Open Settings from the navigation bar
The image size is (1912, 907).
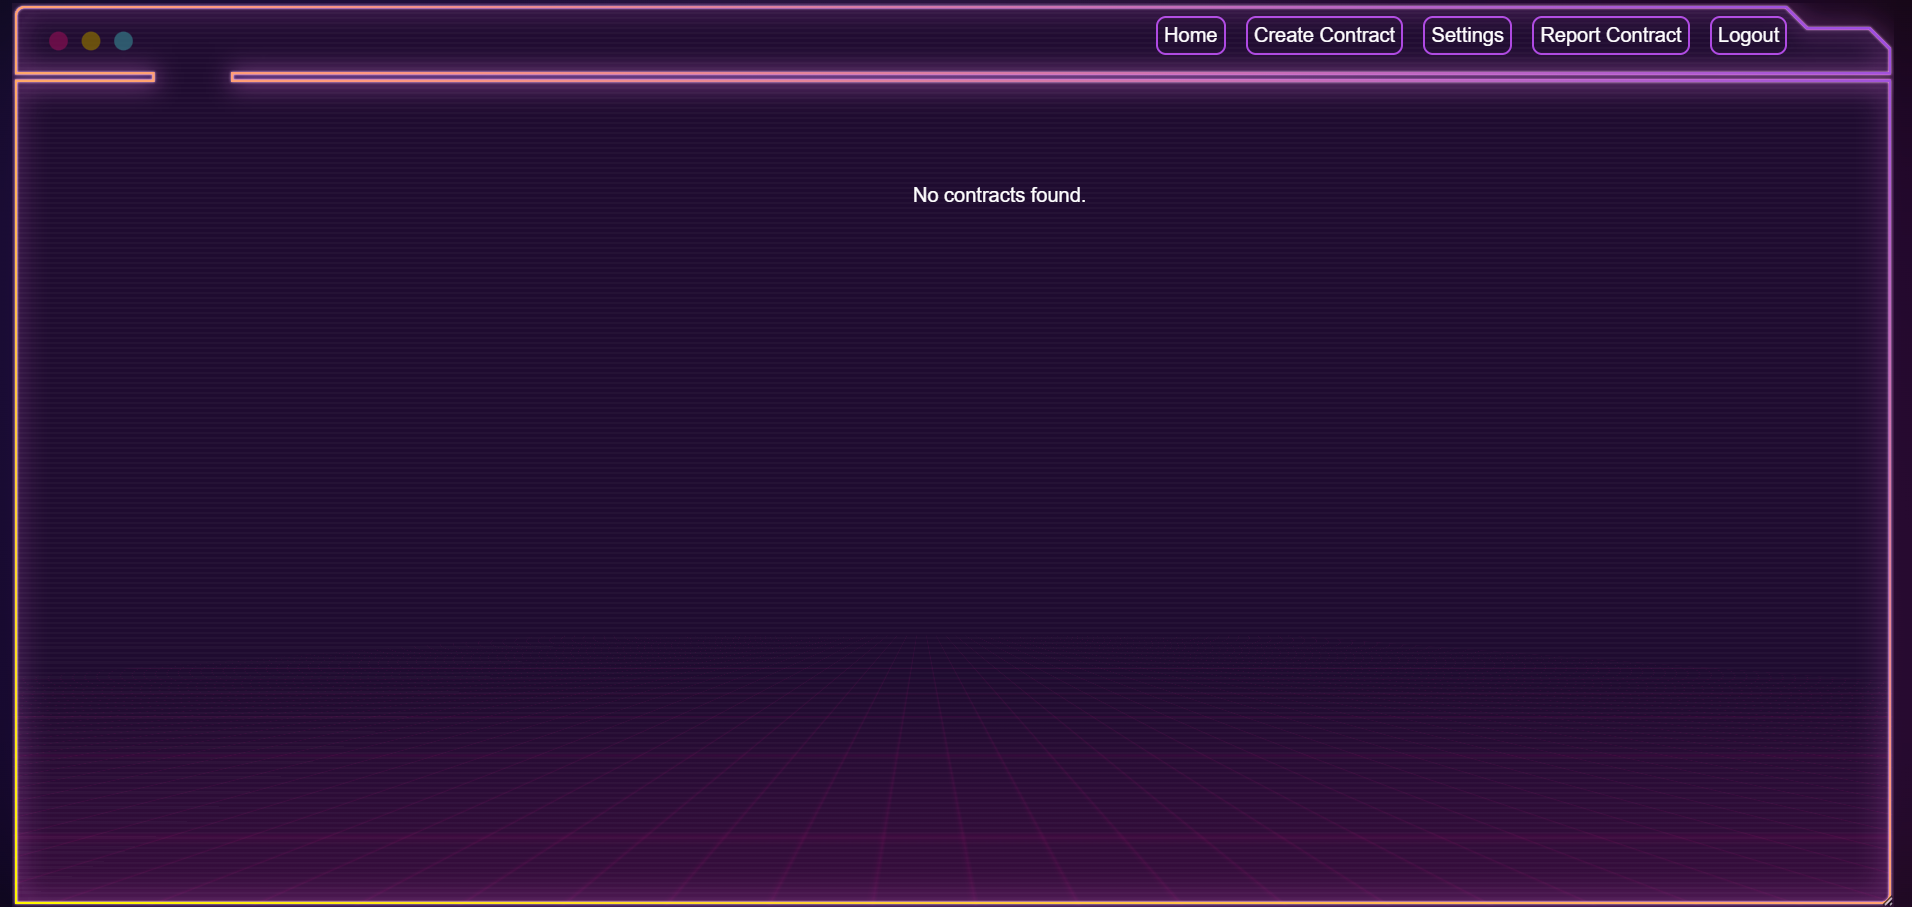click(1466, 36)
